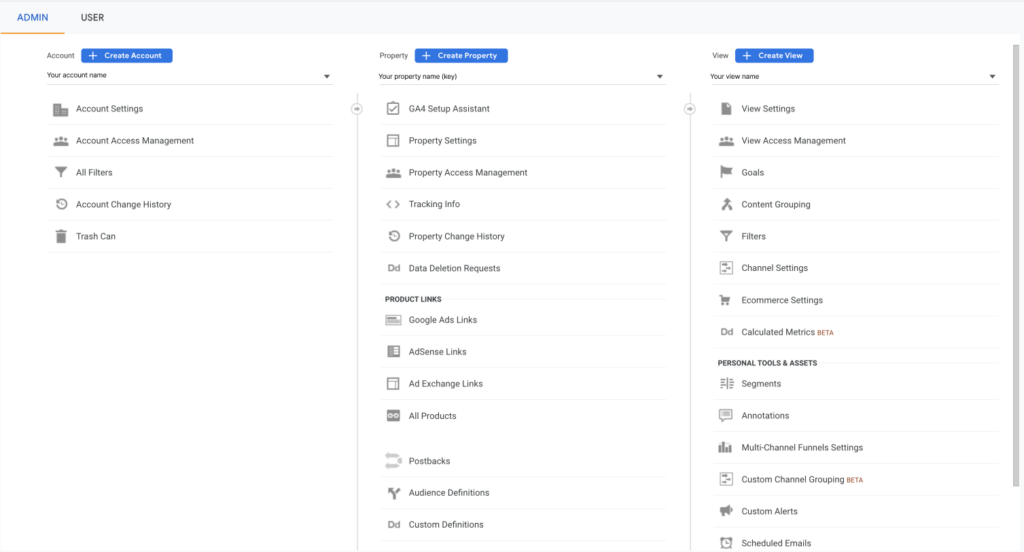Switch to the USER tab
Image resolution: width=1024 pixels, height=552 pixels.
[92, 17]
